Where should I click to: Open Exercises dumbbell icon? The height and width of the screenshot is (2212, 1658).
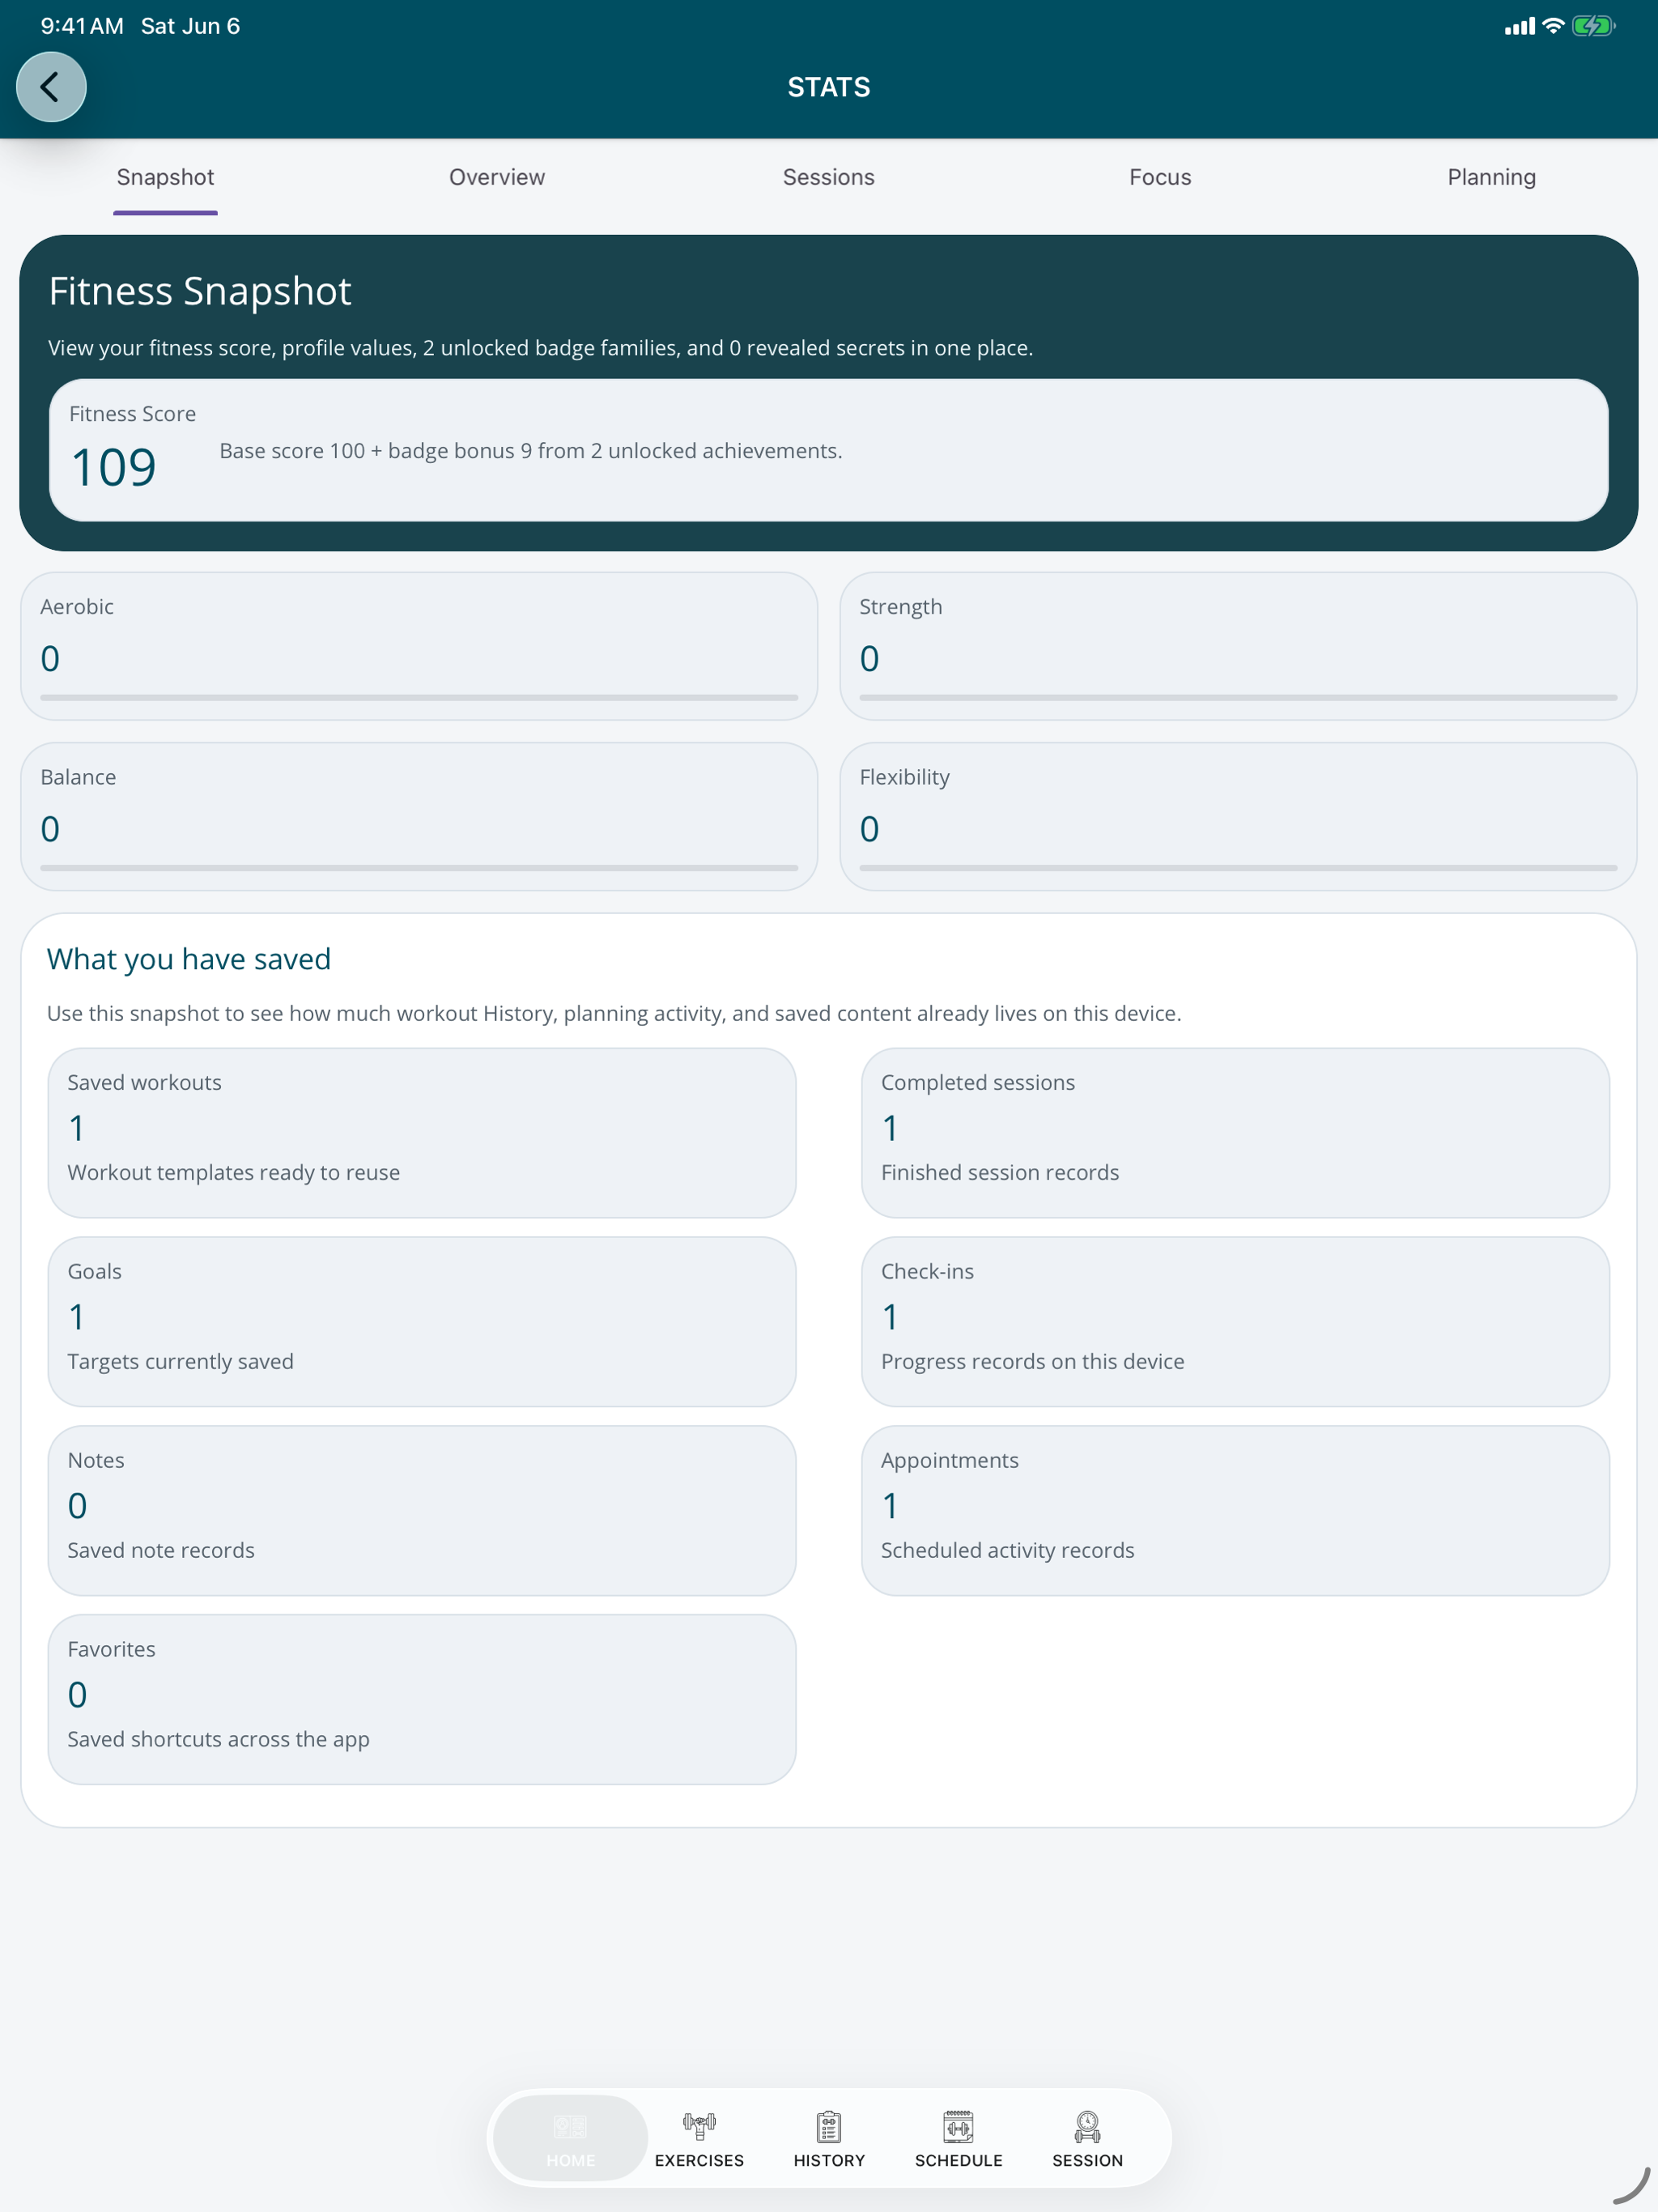click(699, 2126)
